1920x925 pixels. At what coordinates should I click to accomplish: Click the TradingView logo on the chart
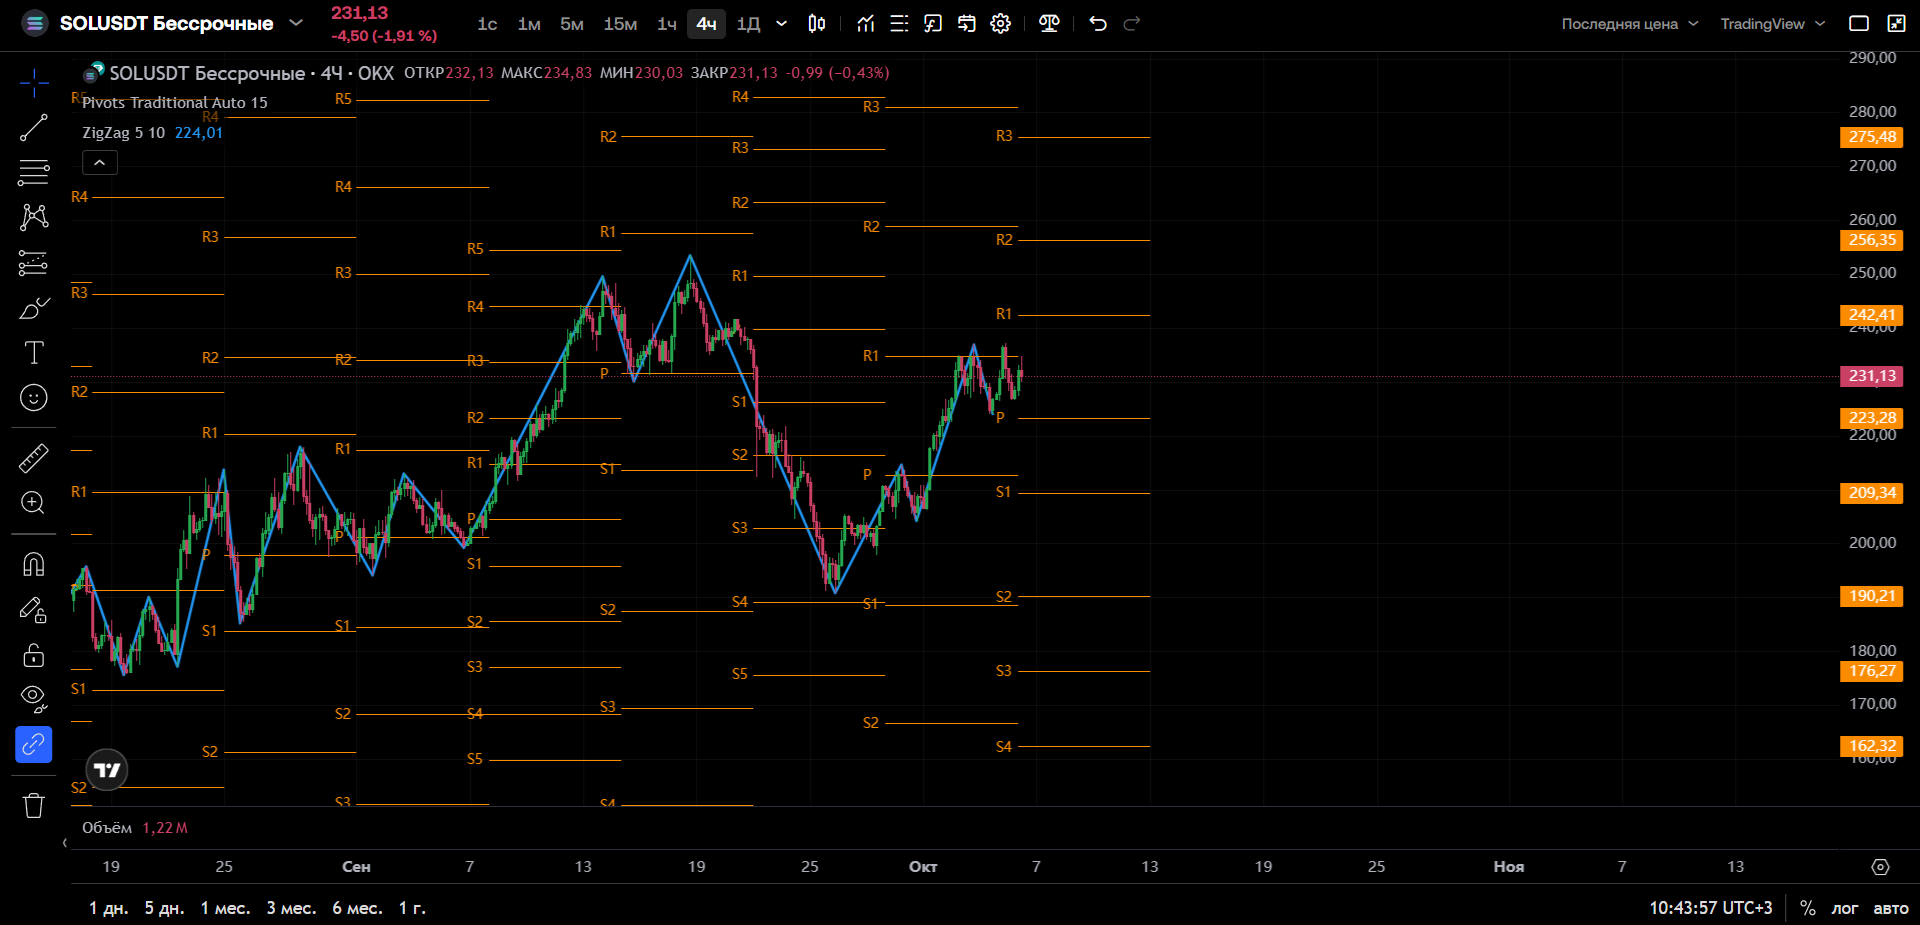[x=107, y=770]
